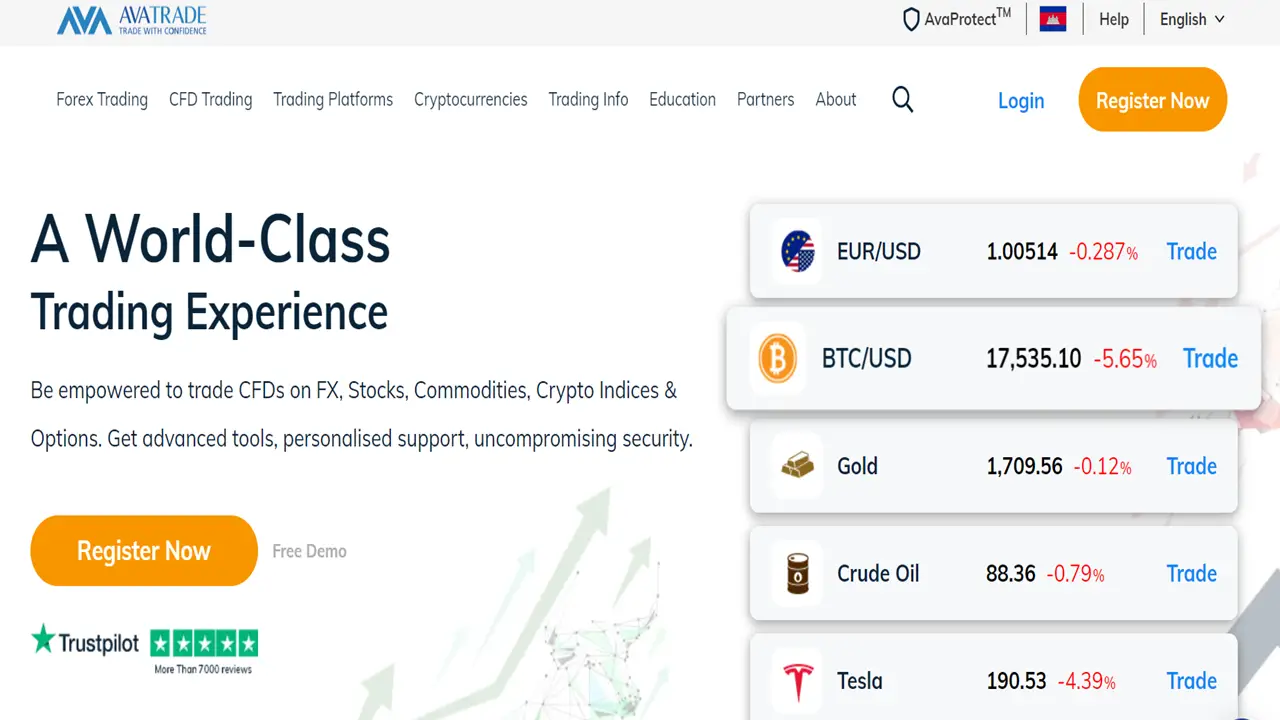Screen dimensions: 1280x720
Task: Click the Free Demo link
Action: tap(309, 551)
